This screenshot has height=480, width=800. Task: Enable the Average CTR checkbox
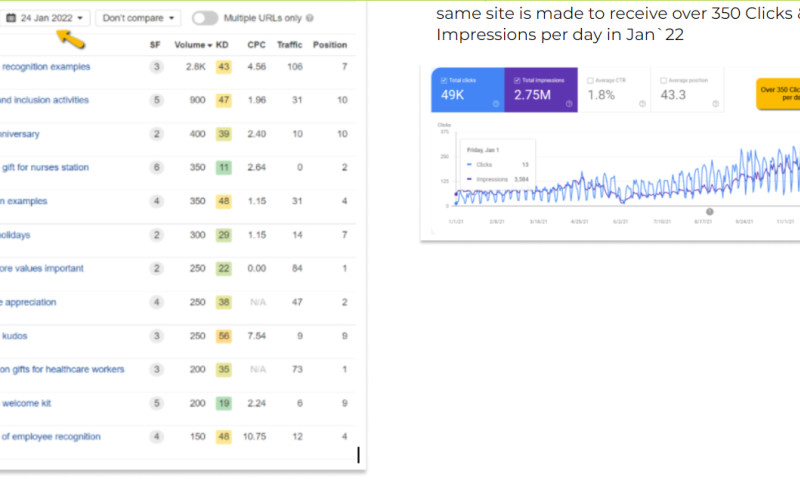coord(590,79)
